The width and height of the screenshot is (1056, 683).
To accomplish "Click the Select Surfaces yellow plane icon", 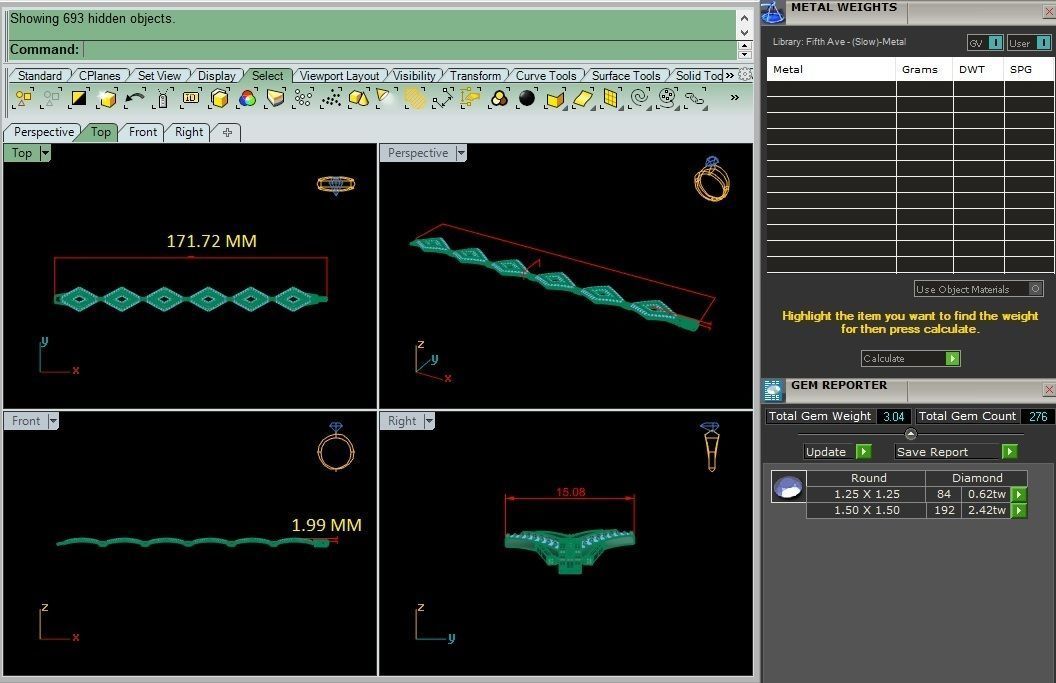I will (x=583, y=99).
